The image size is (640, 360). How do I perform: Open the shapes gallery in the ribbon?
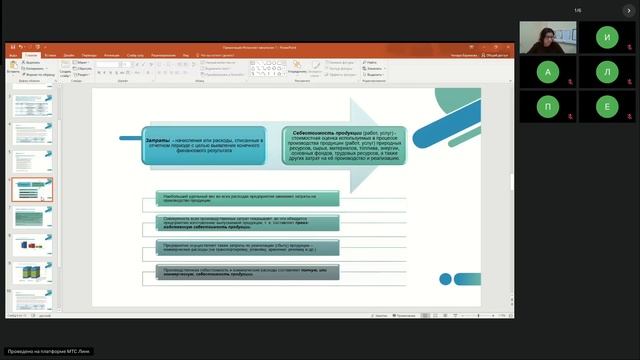[268, 69]
